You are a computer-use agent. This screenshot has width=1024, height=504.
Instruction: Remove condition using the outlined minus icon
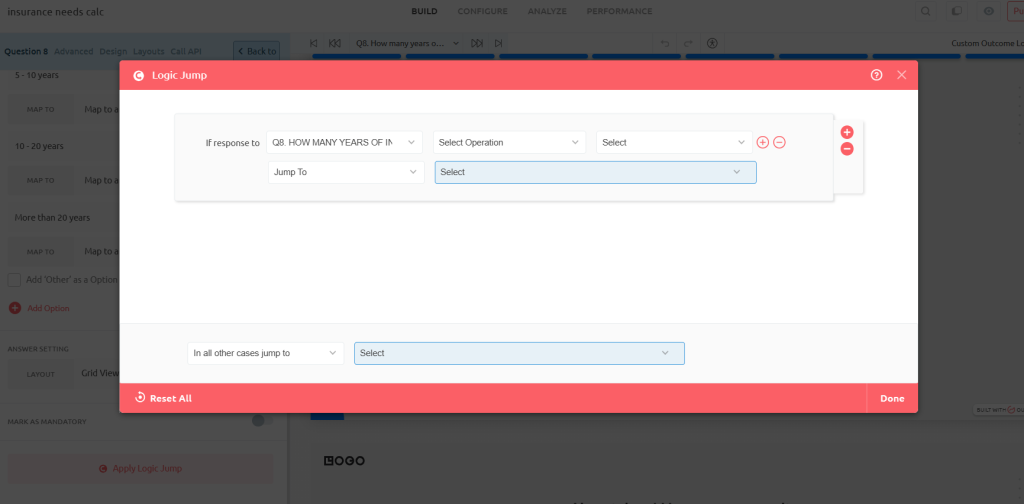780,142
